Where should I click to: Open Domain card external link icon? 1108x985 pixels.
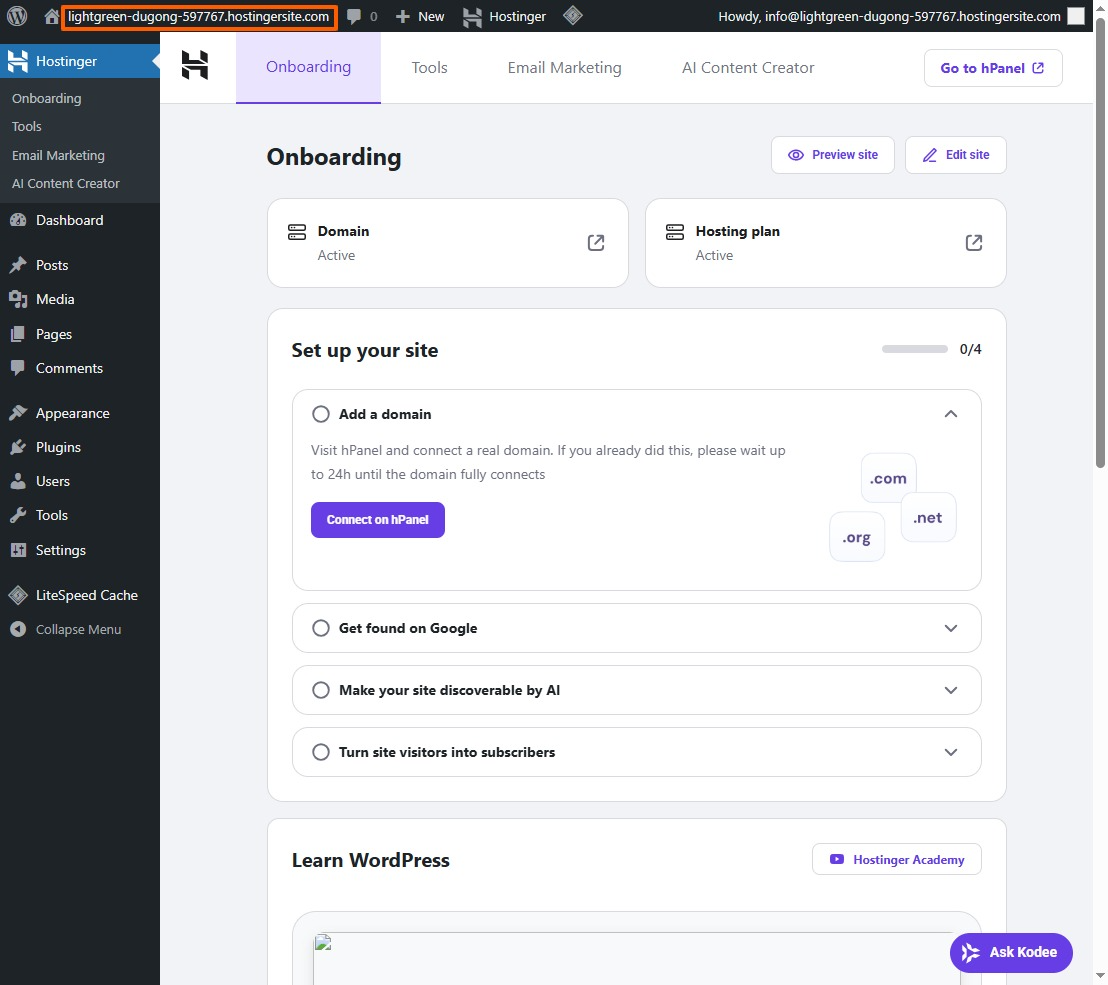click(x=596, y=243)
